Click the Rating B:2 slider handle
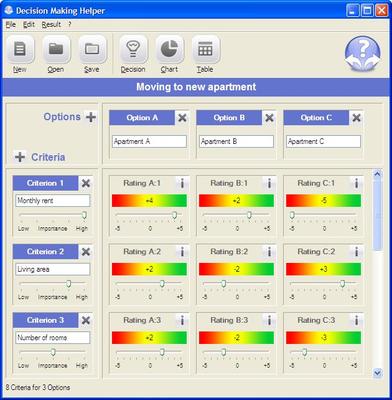 (224, 284)
